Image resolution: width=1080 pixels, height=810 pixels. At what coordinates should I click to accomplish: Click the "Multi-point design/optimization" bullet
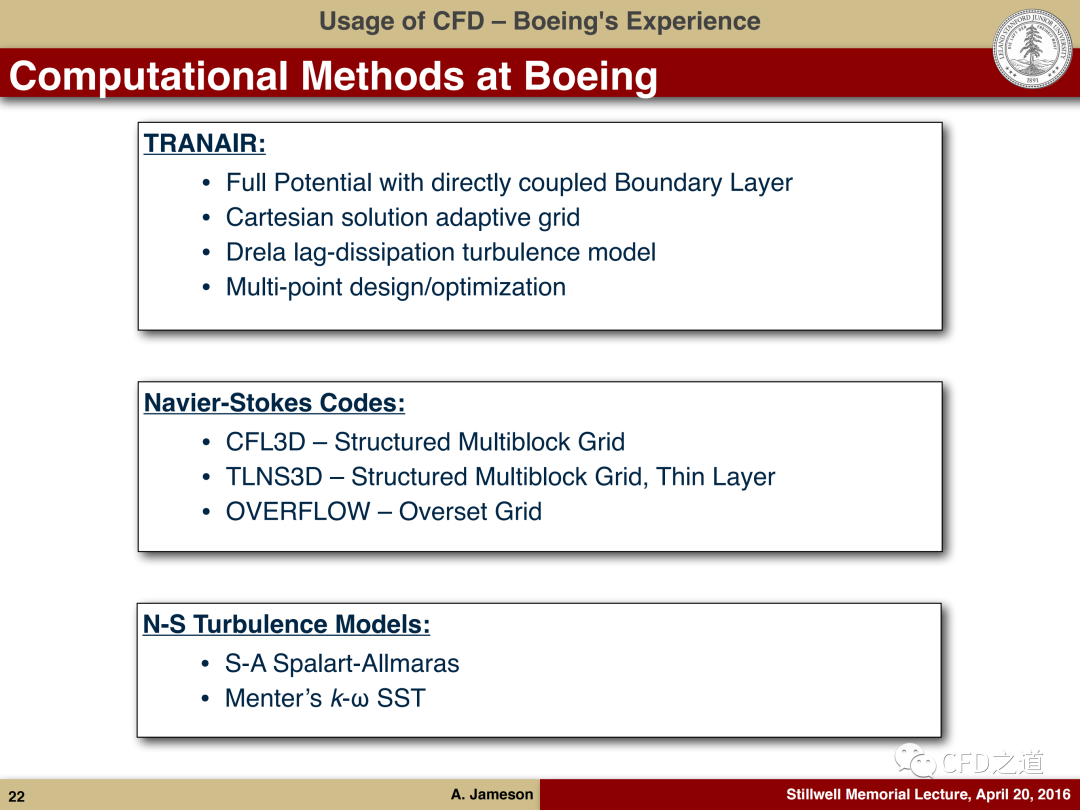point(396,287)
